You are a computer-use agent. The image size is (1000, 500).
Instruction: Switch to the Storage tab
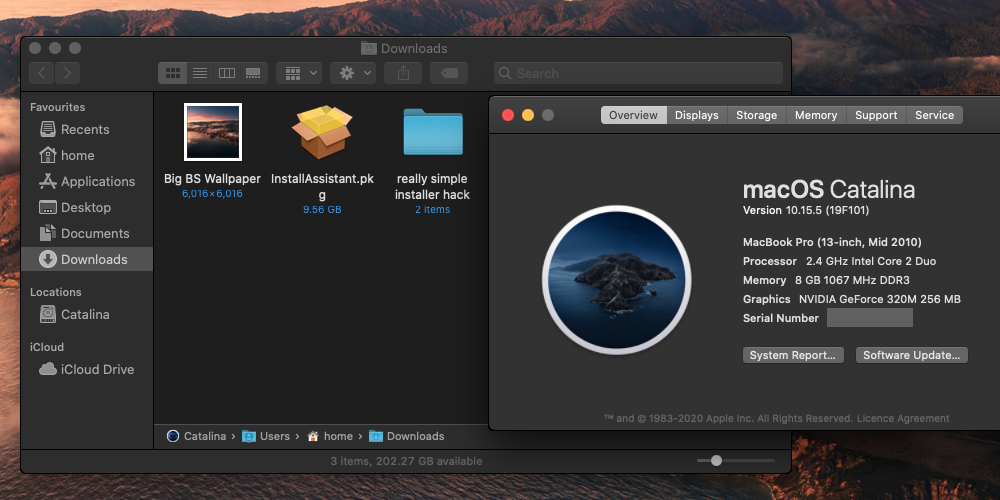pyautogui.click(x=757, y=115)
